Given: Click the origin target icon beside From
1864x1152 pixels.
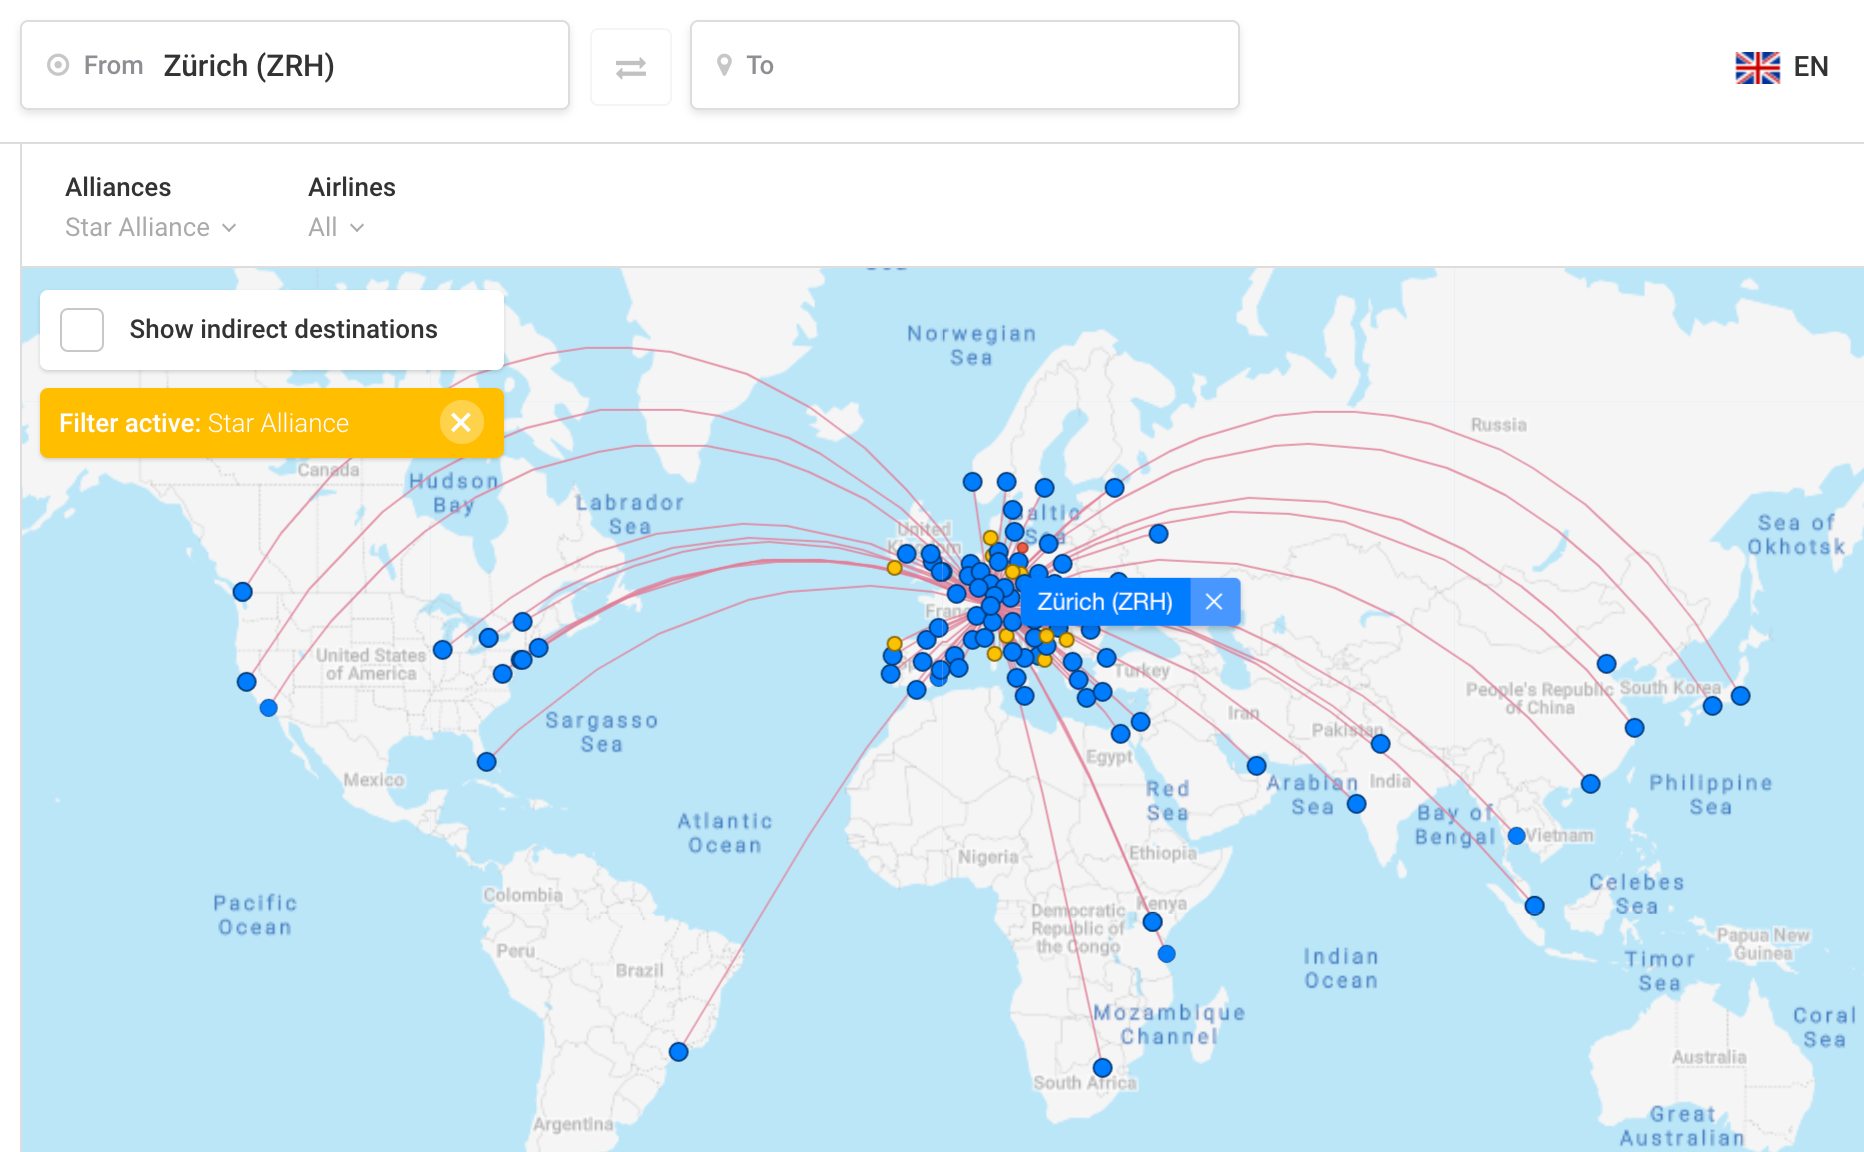Looking at the screenshot, I should (x=58, y=66).
